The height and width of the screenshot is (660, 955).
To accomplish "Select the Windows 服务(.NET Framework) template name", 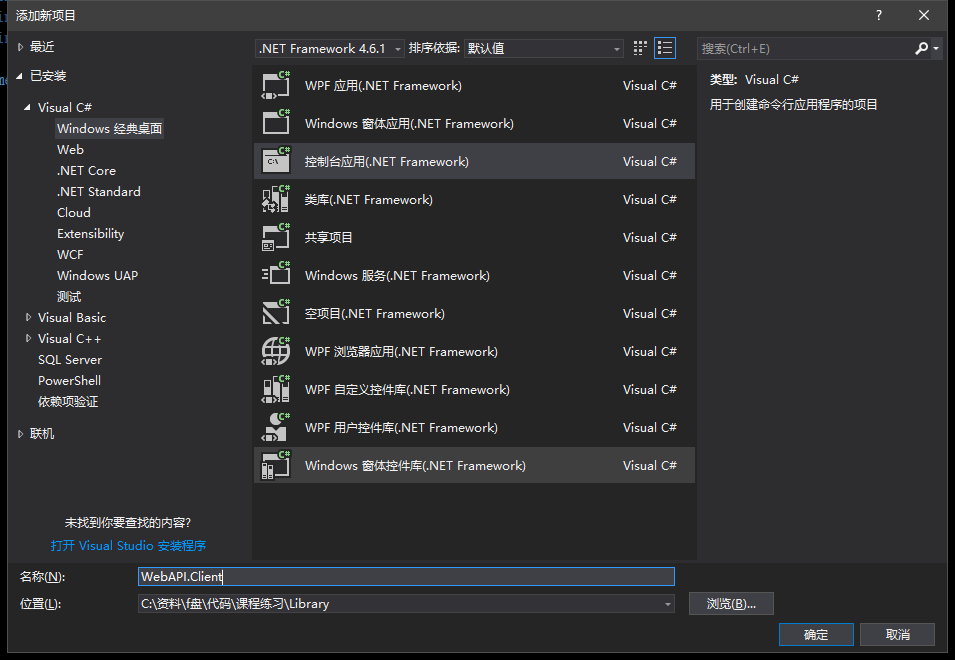I will coord(397,276).
